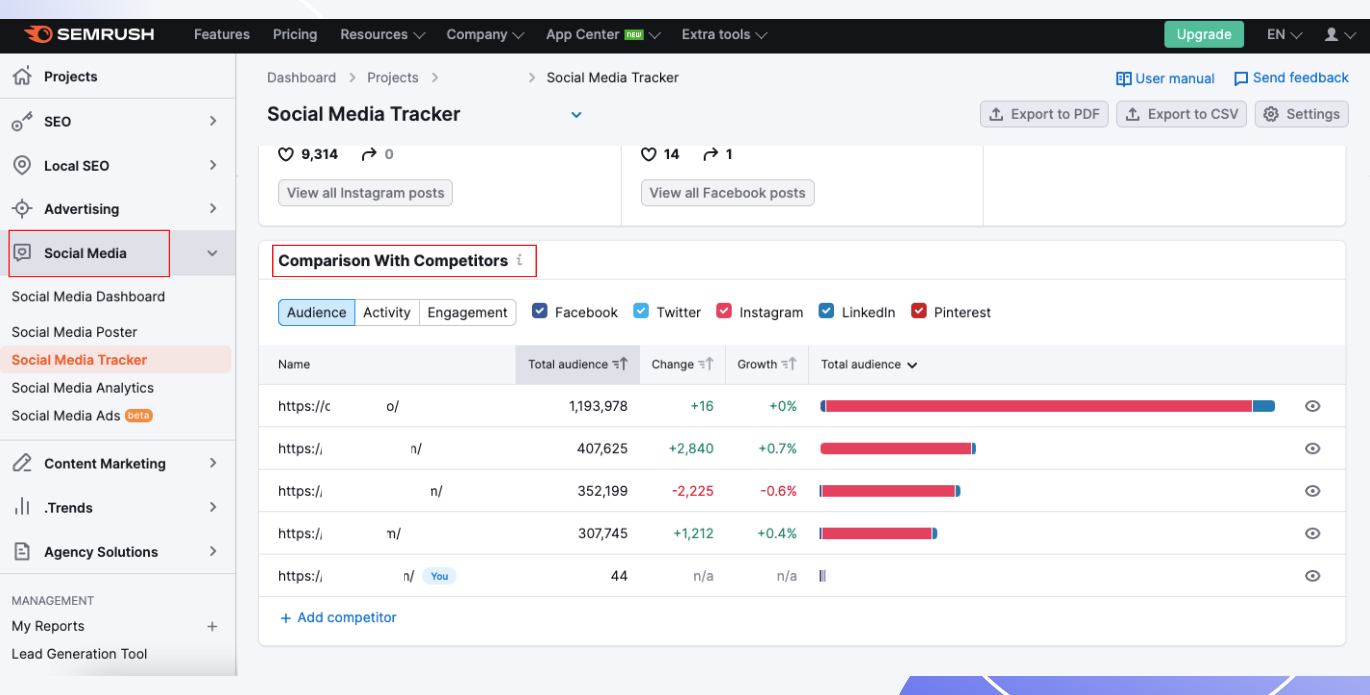Toggle the Pinterest checkbox
Image resolution: width=1370 pixels, height=695 pixels.
919,311
